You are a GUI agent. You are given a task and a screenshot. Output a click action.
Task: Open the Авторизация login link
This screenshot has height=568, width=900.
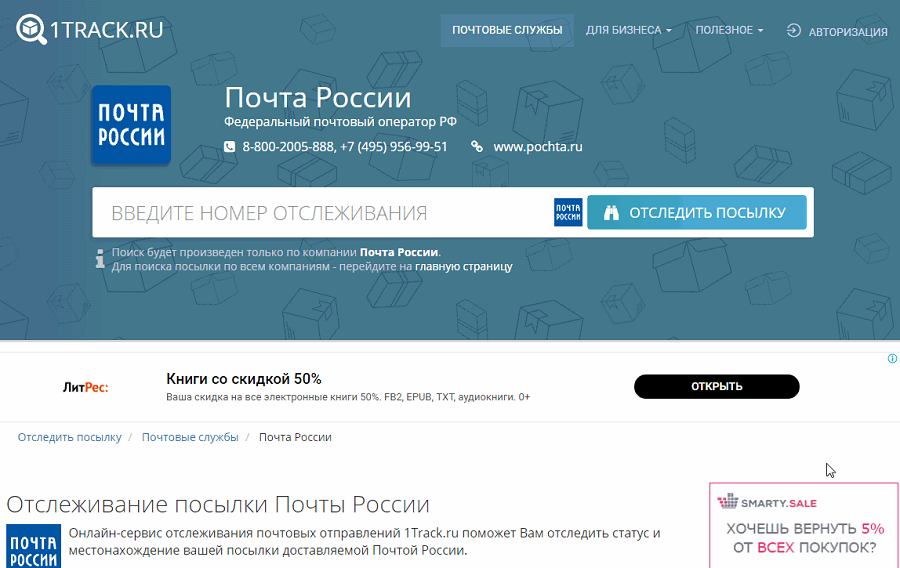pos(848,32)
